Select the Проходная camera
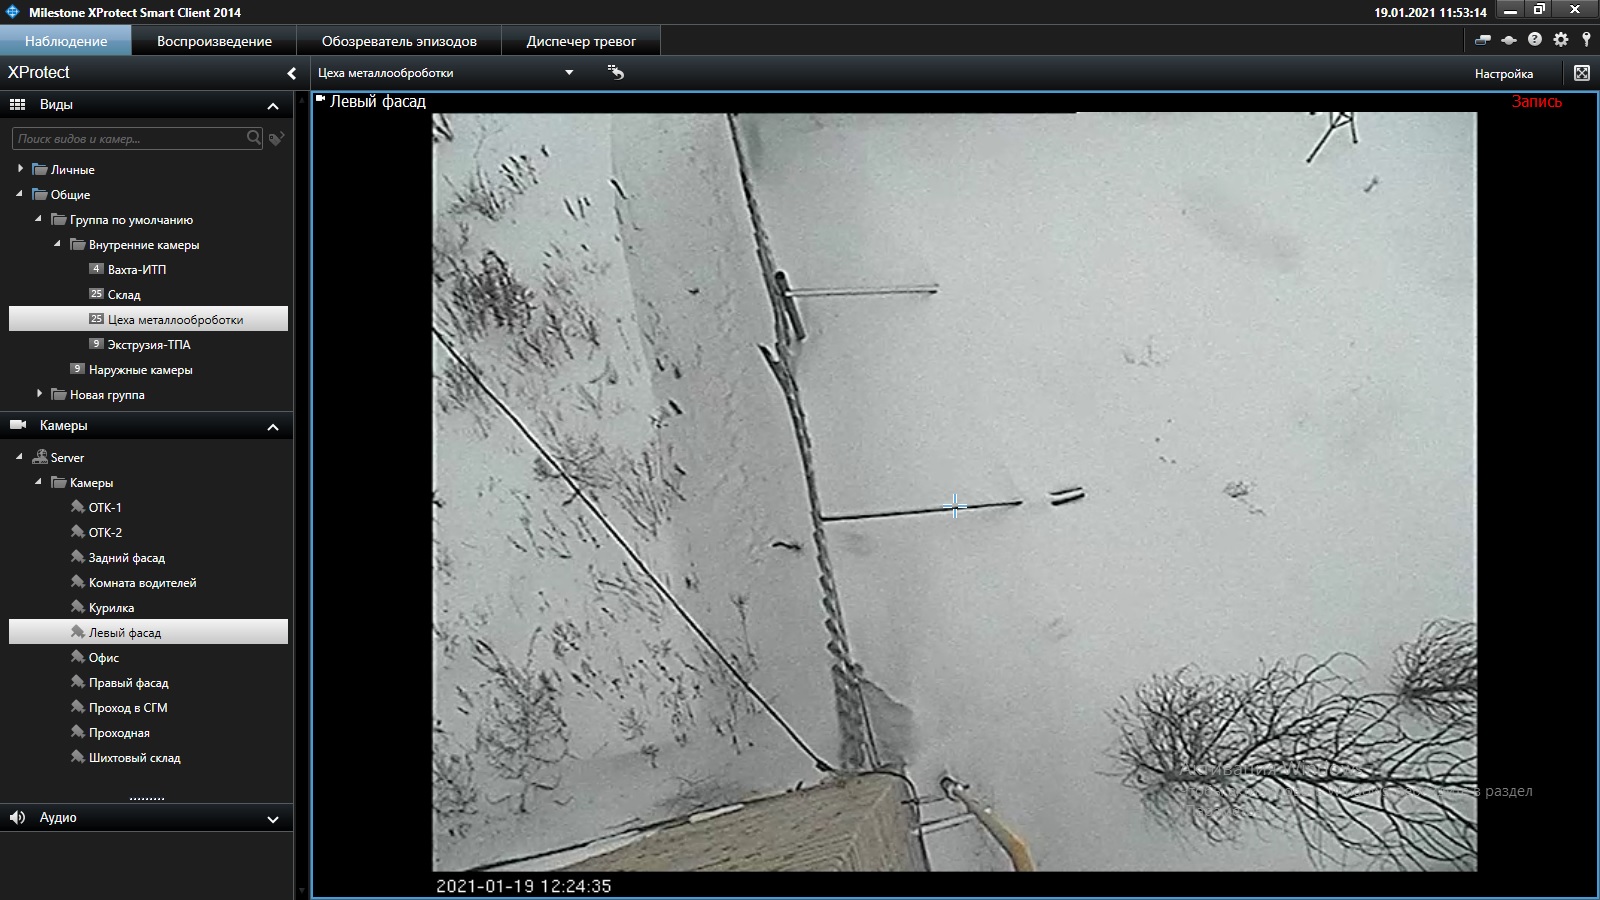This screenshot has width=1600, height=900. [x=119, y=732]
